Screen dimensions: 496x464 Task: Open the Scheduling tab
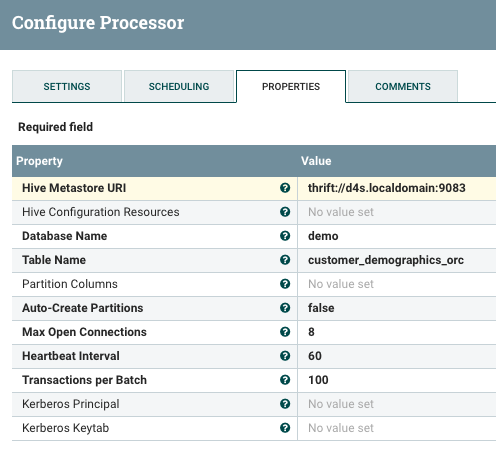179,86
